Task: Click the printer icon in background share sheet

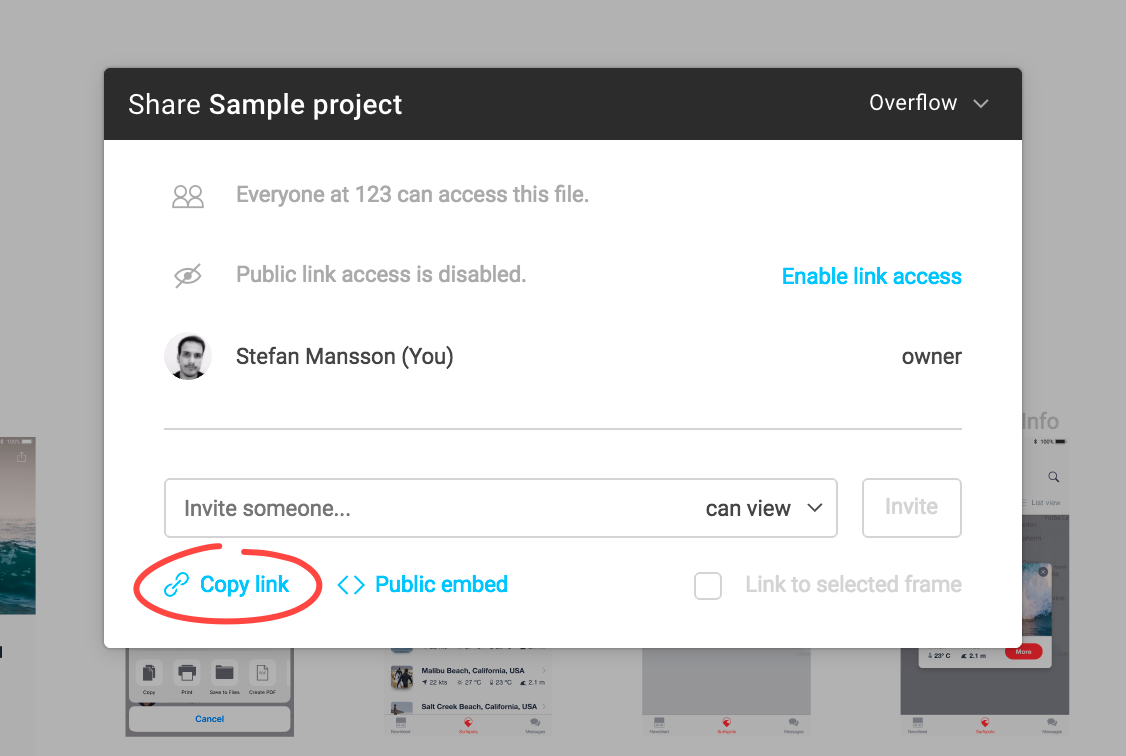Action: point(186,671)
